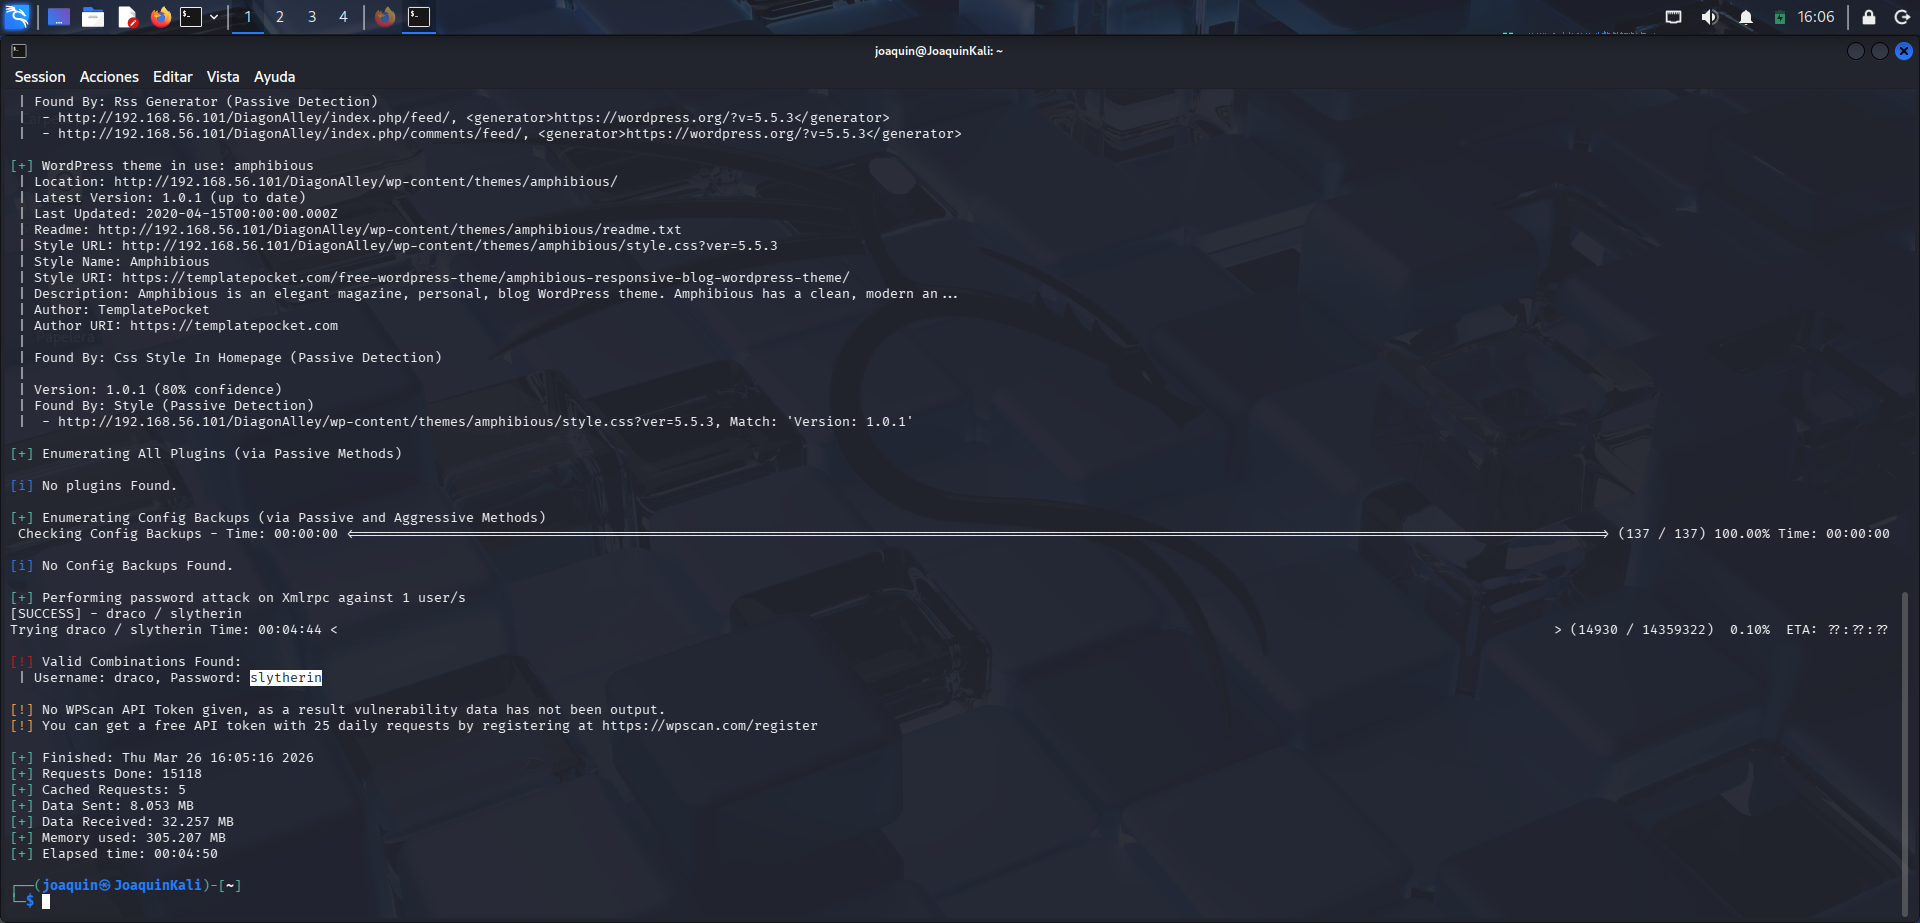Image resolution: width=1920 pixels, height=923 pixels.
Task: Expand the terminal launcher dropdown chevron
Action: [213, 16]
